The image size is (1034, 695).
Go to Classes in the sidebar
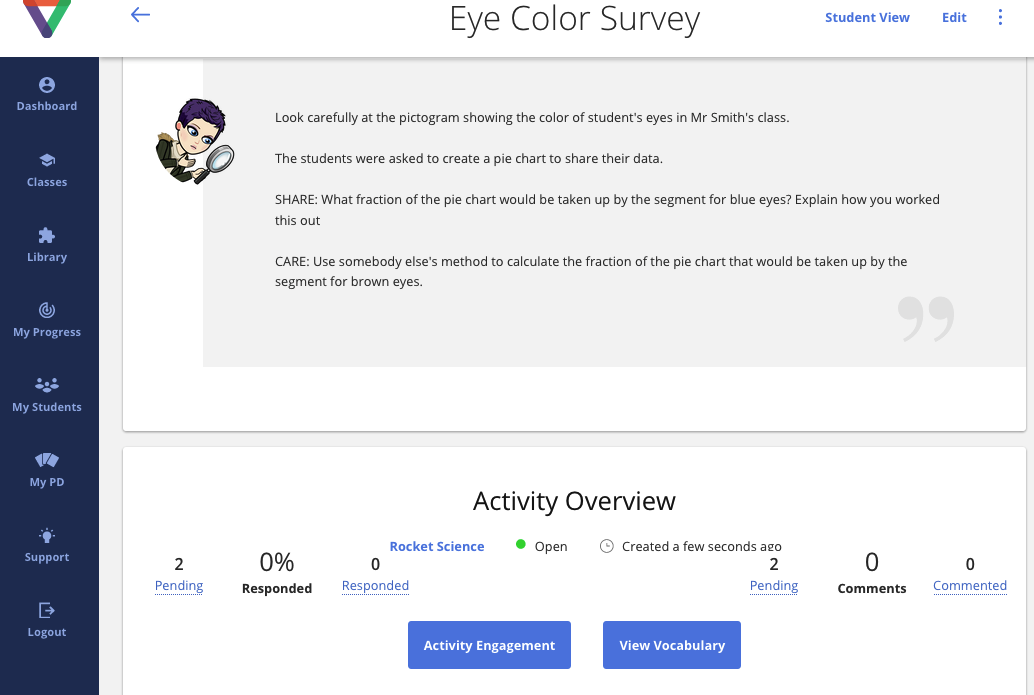tap(47, 170)
